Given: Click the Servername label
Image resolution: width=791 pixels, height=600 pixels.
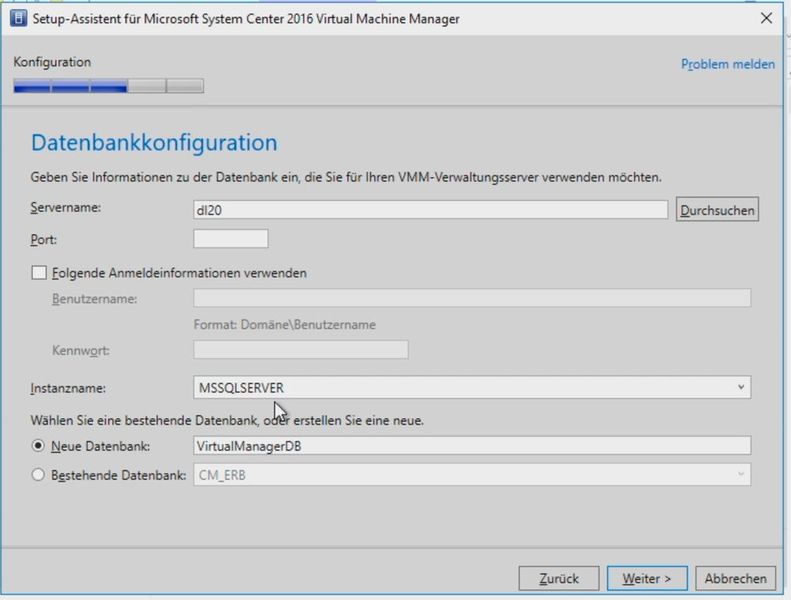Looking at the screenshot, I should coord(66,208).
